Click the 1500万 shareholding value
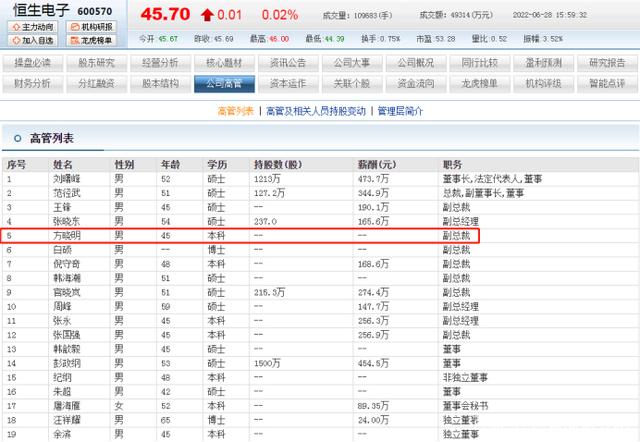This screenshot has width=640, height=442. pyautogui.click(x=267, y=363)
